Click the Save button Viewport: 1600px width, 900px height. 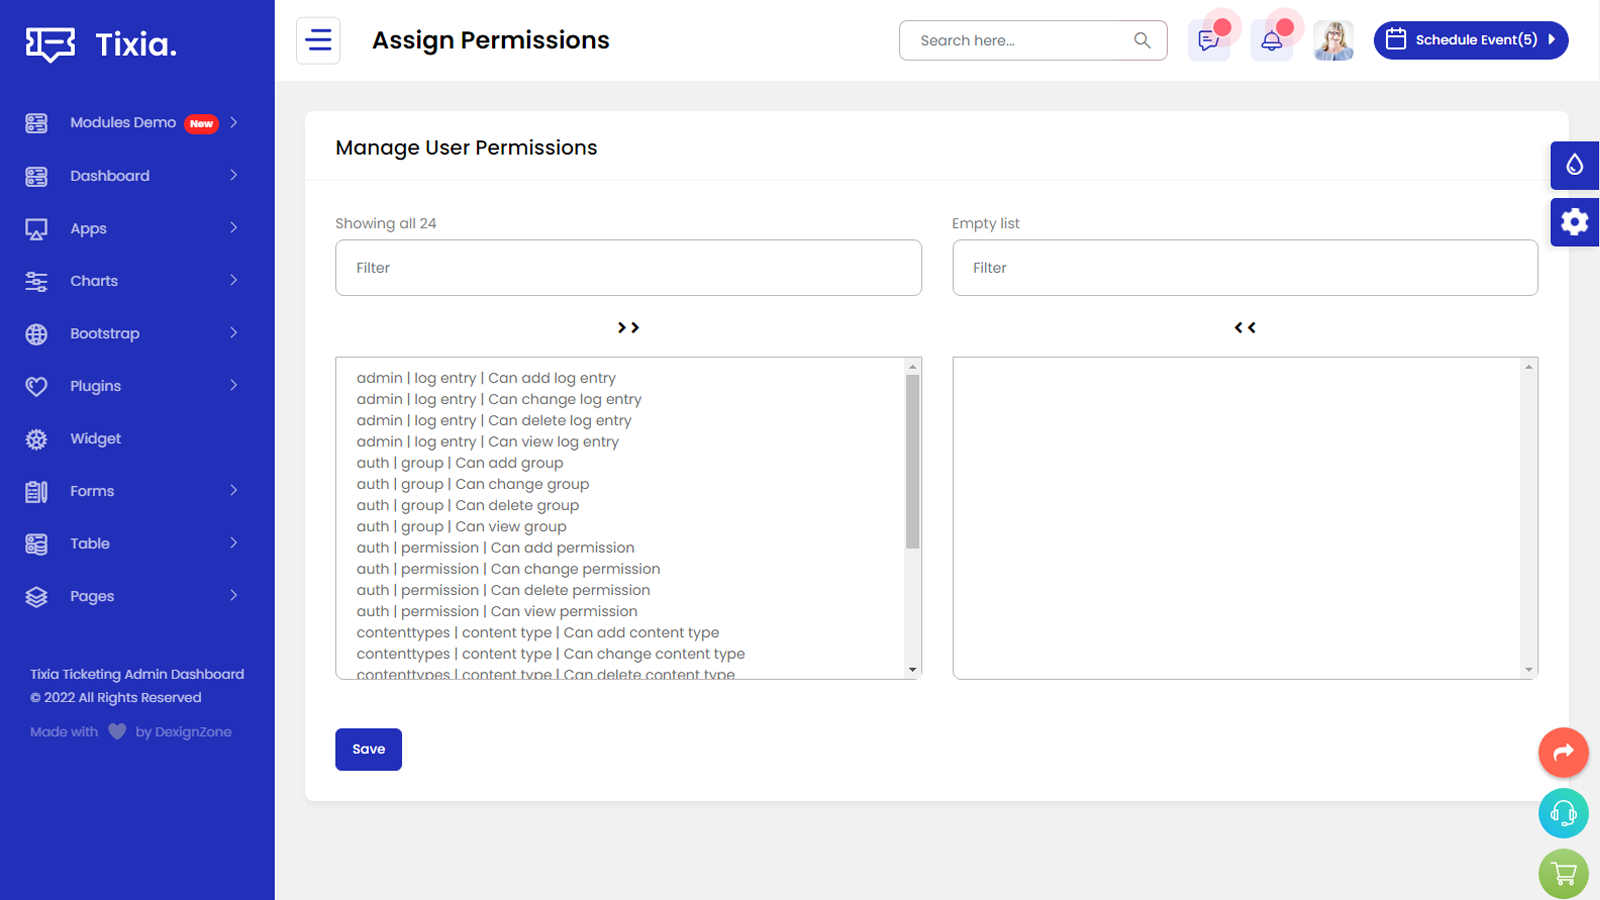click(368, 749)
